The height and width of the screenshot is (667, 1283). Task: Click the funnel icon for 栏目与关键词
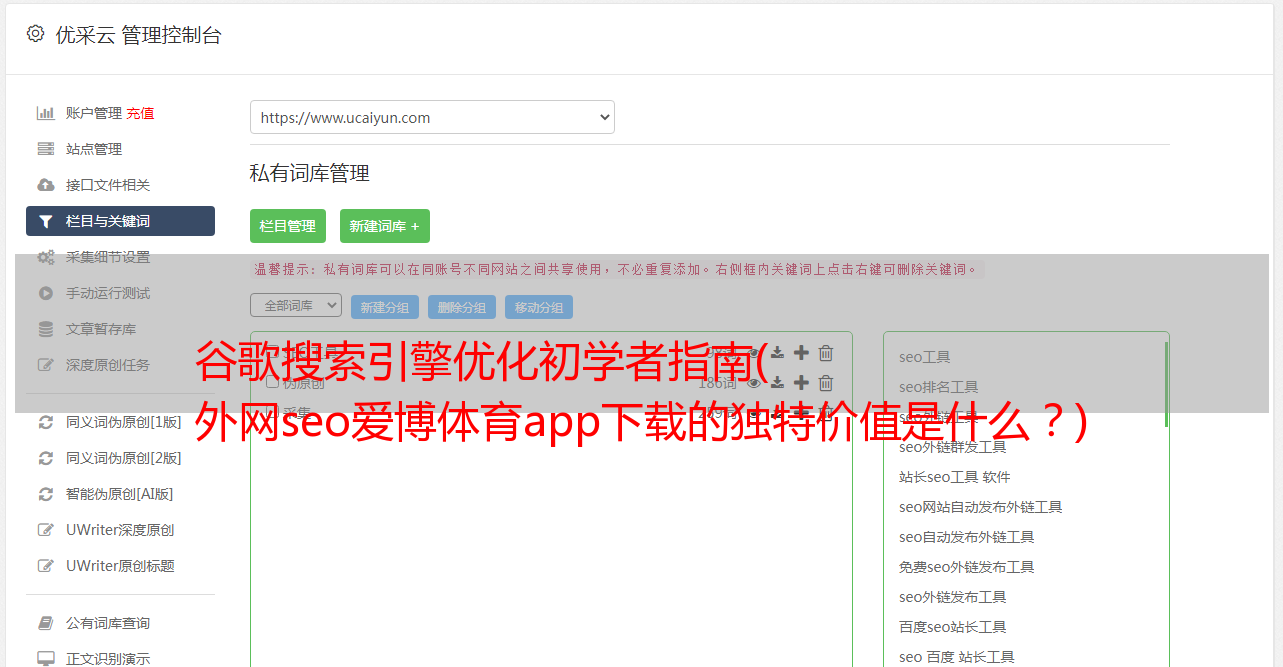pos(46,221)
